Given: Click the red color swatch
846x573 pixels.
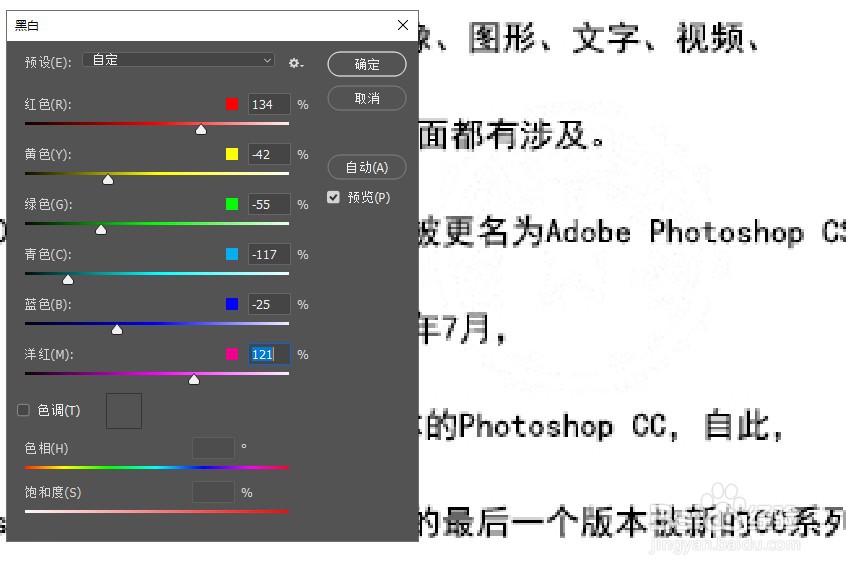Looking at the screenshot, I should [232, 104].
